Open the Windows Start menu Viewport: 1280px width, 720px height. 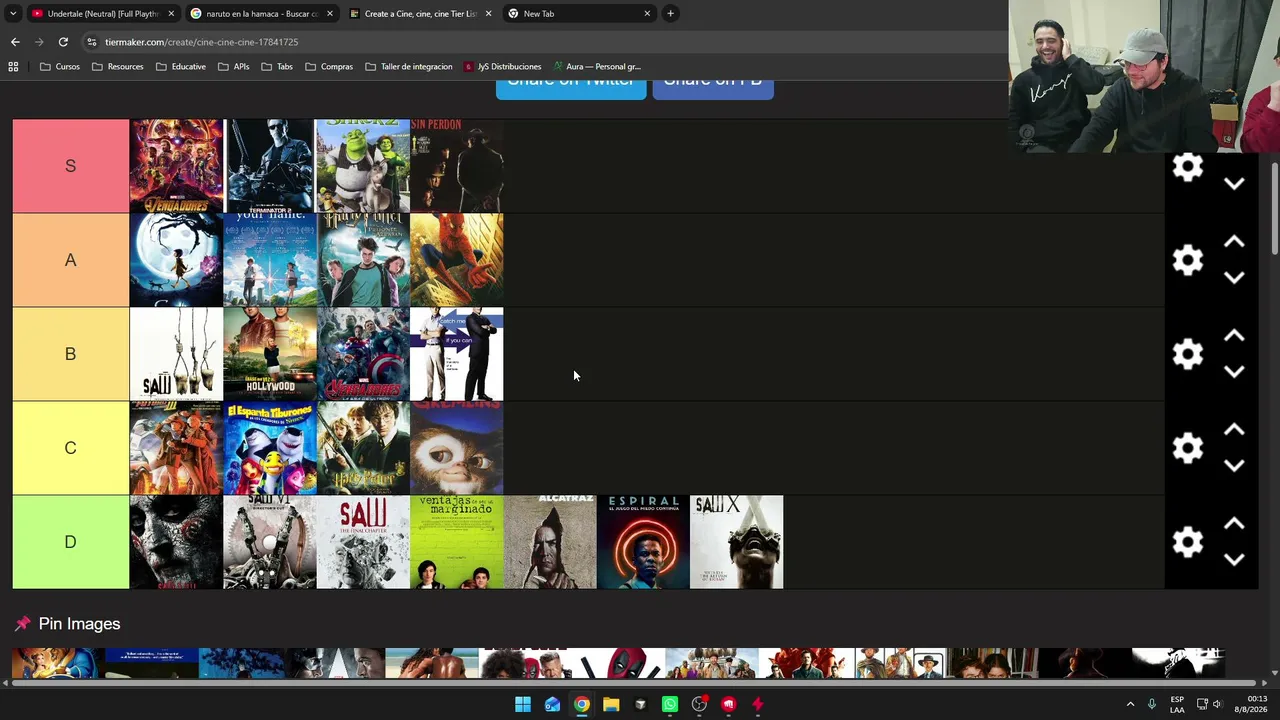[x=523, y=704]
